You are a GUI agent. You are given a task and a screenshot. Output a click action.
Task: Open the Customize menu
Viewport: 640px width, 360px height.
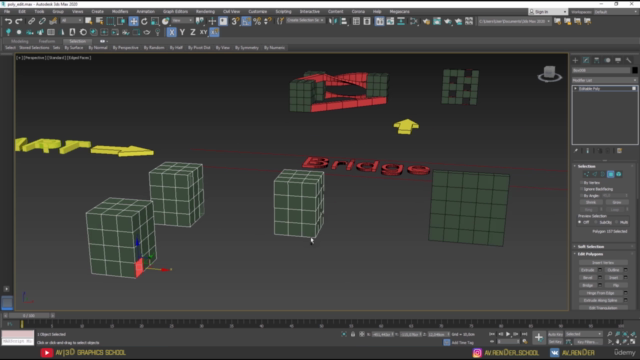coord(258,11)
